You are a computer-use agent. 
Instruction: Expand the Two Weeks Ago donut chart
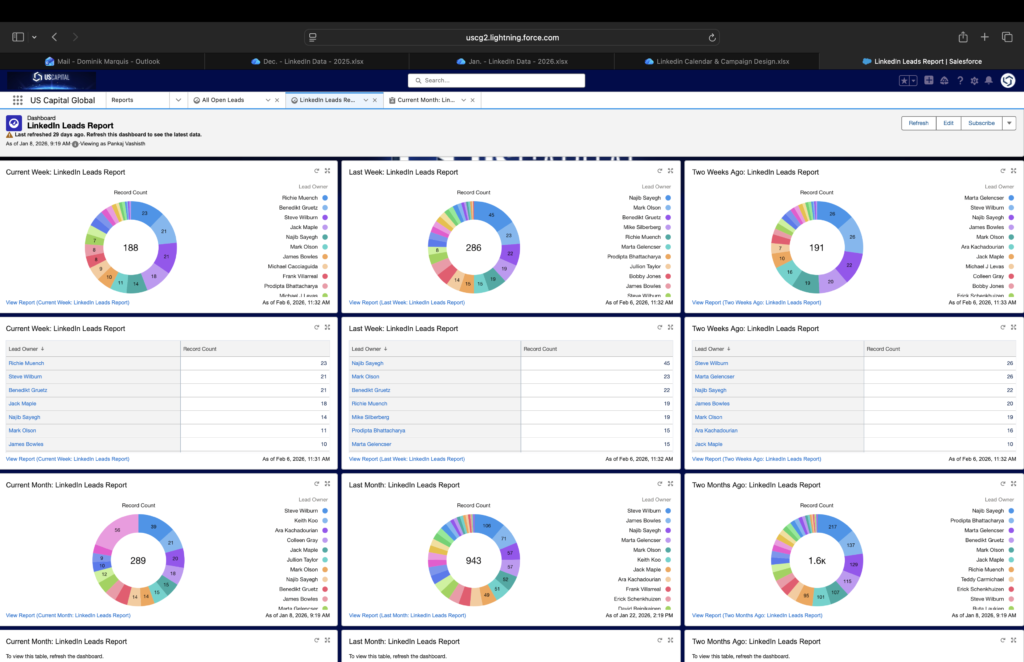(1013, 171)
